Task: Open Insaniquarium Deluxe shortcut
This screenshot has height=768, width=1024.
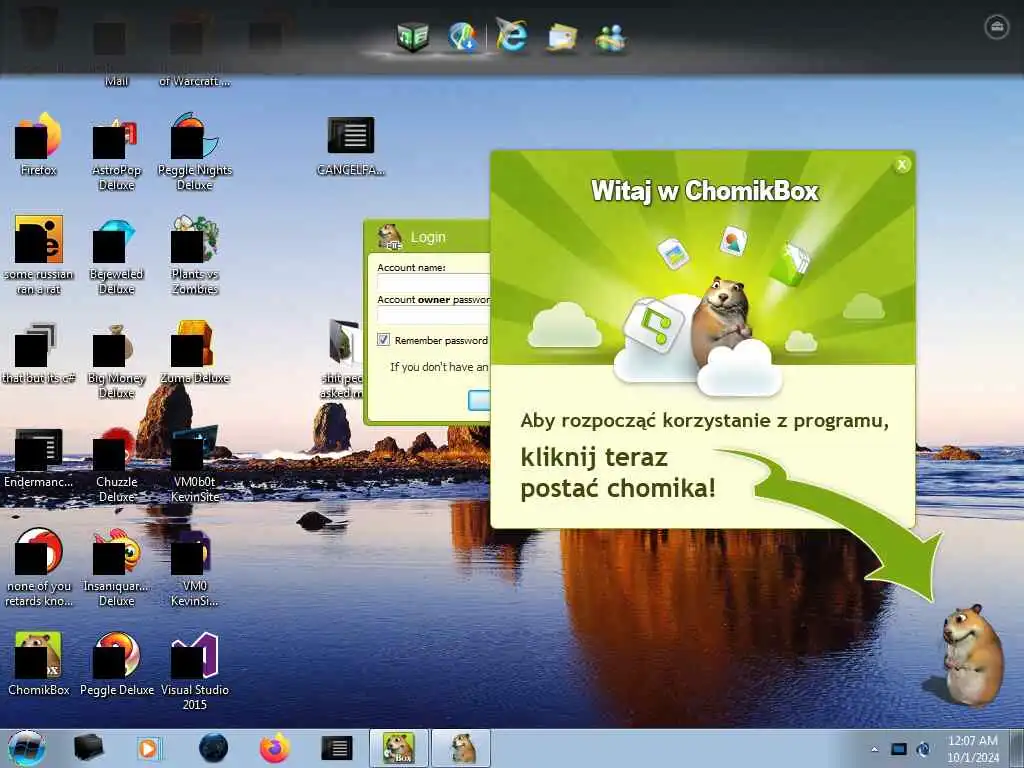Action: (116, 567)
